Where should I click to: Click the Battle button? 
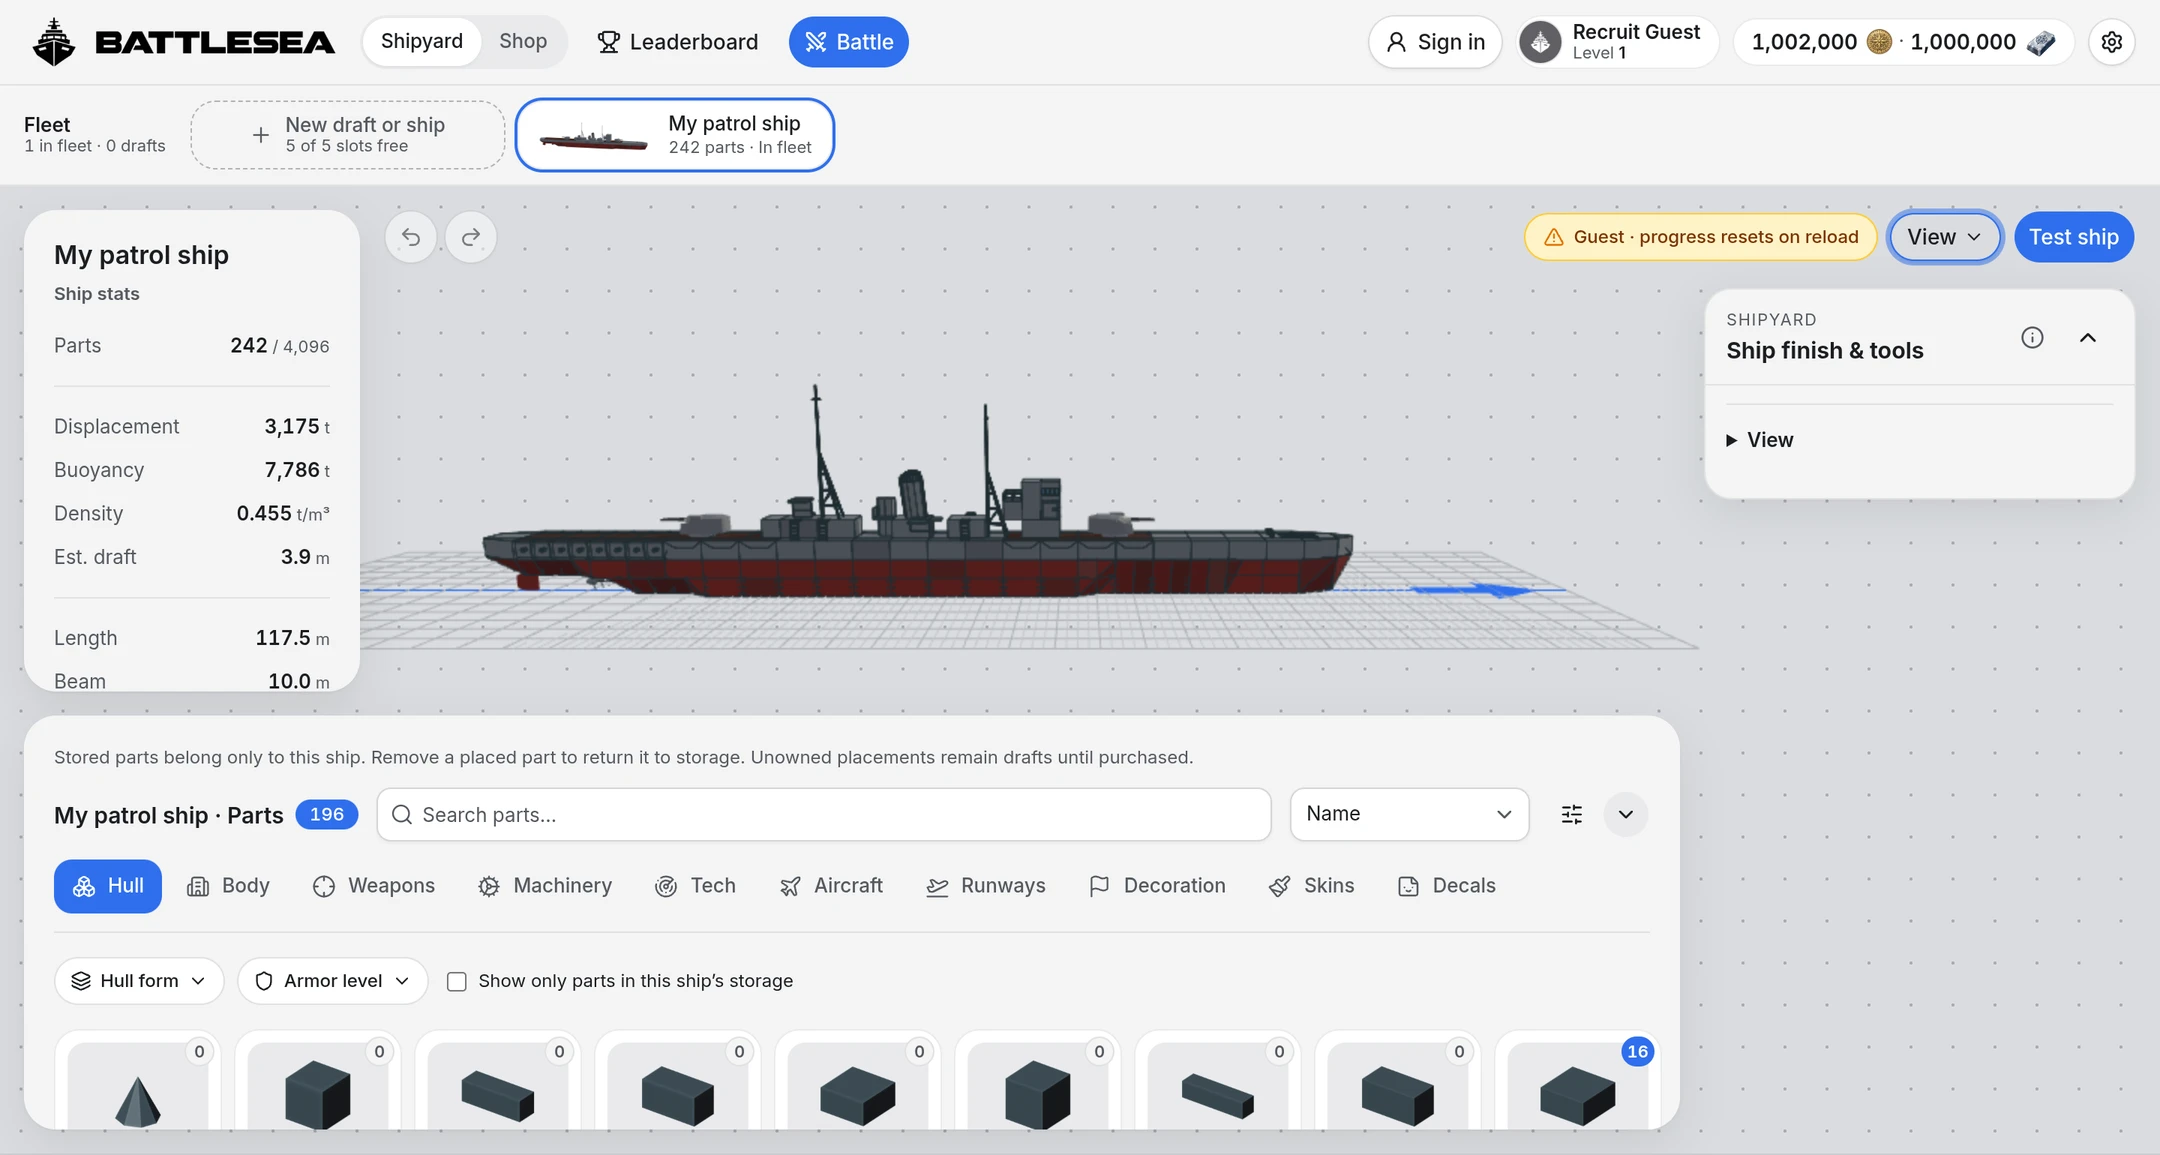click(x=849, y=42)
